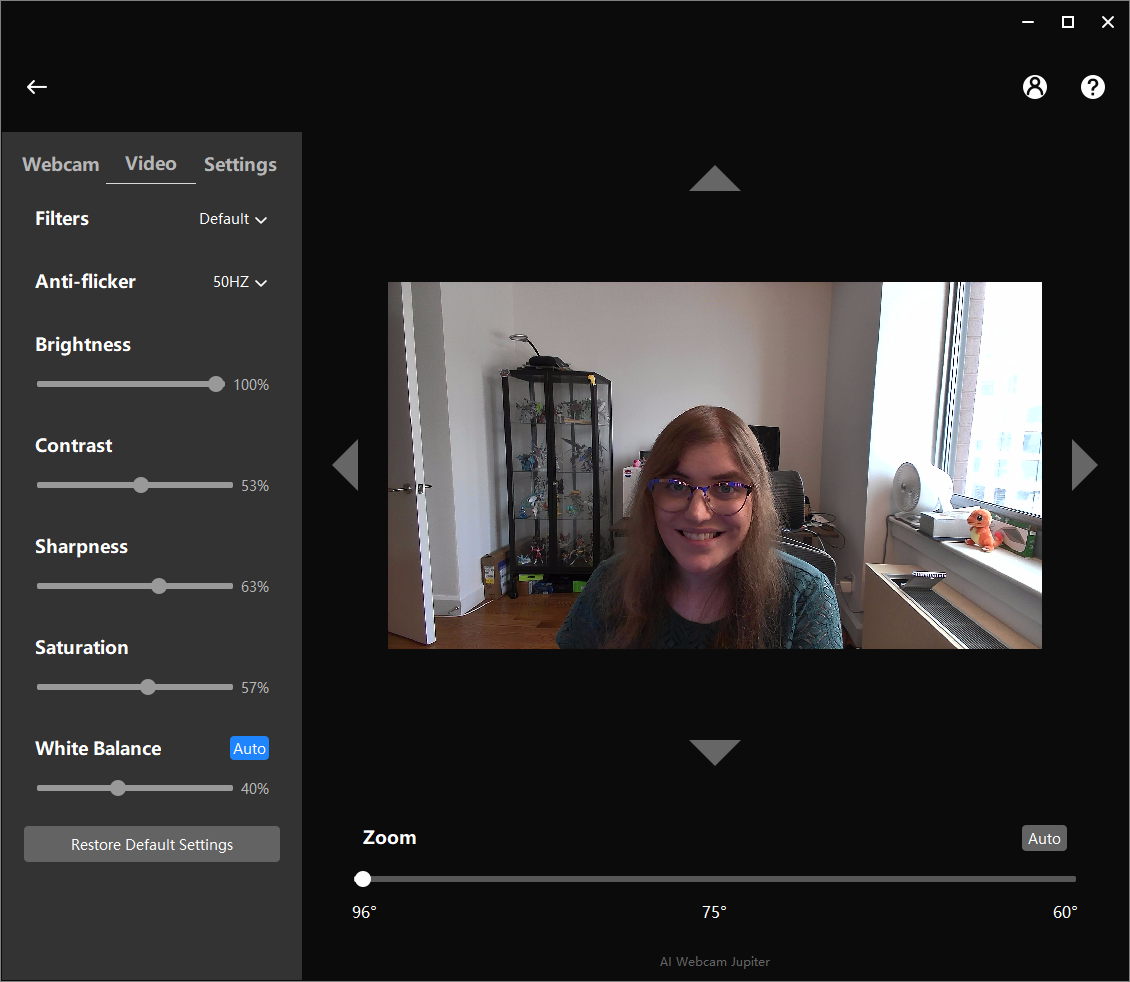Click the Contrast slider handle

click(x=141, y=485)
